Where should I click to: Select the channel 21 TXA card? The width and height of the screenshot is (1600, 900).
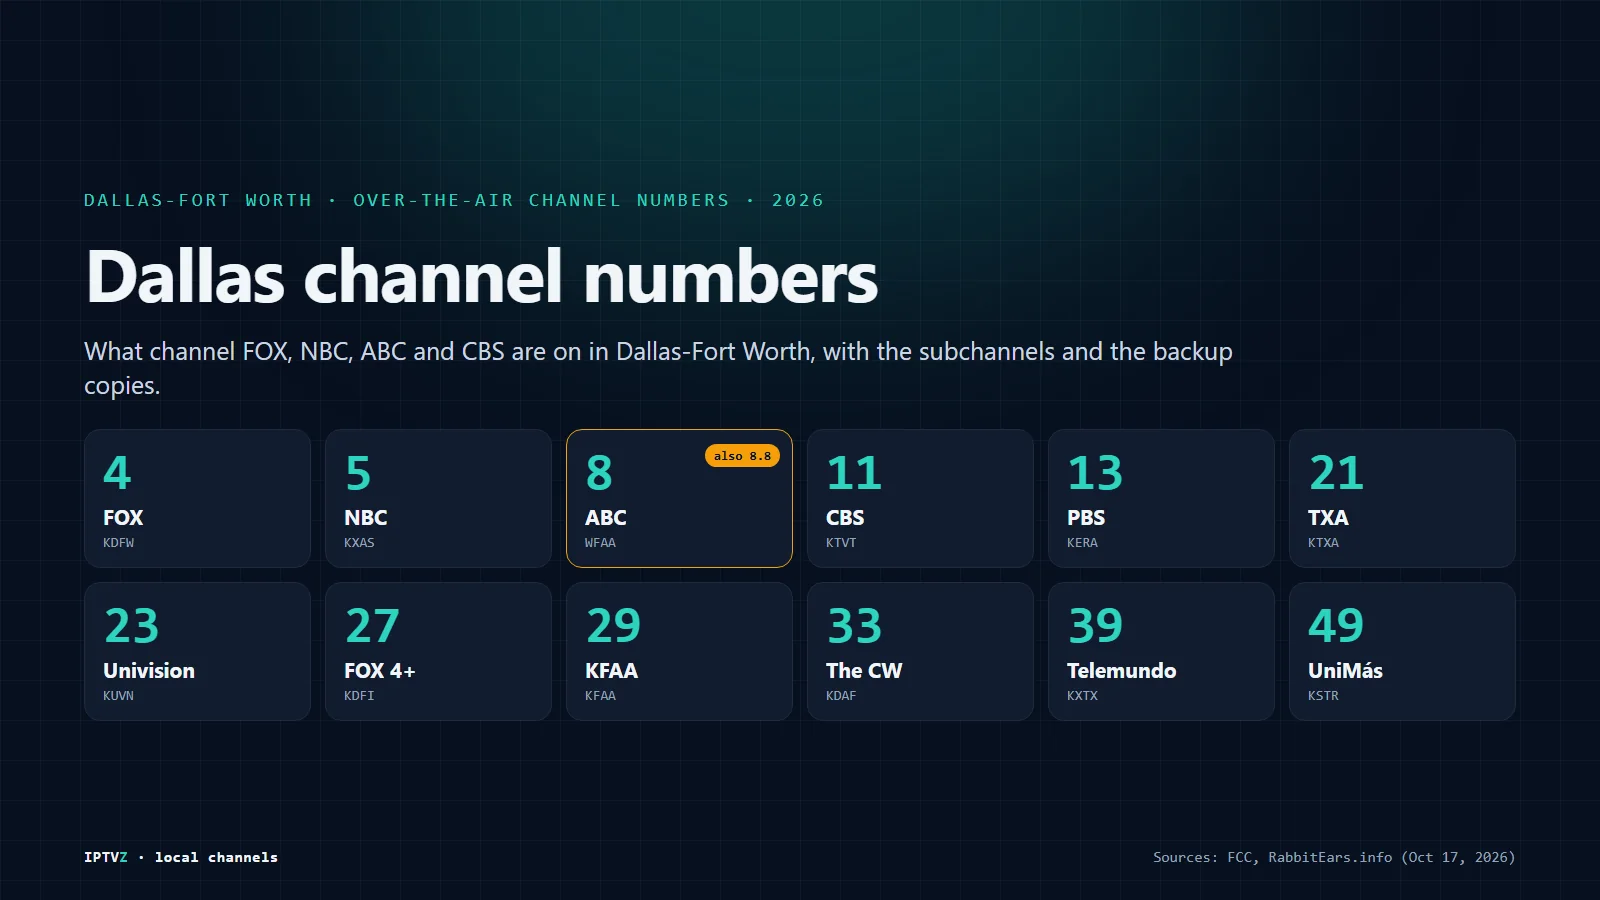pos(1402,498)
